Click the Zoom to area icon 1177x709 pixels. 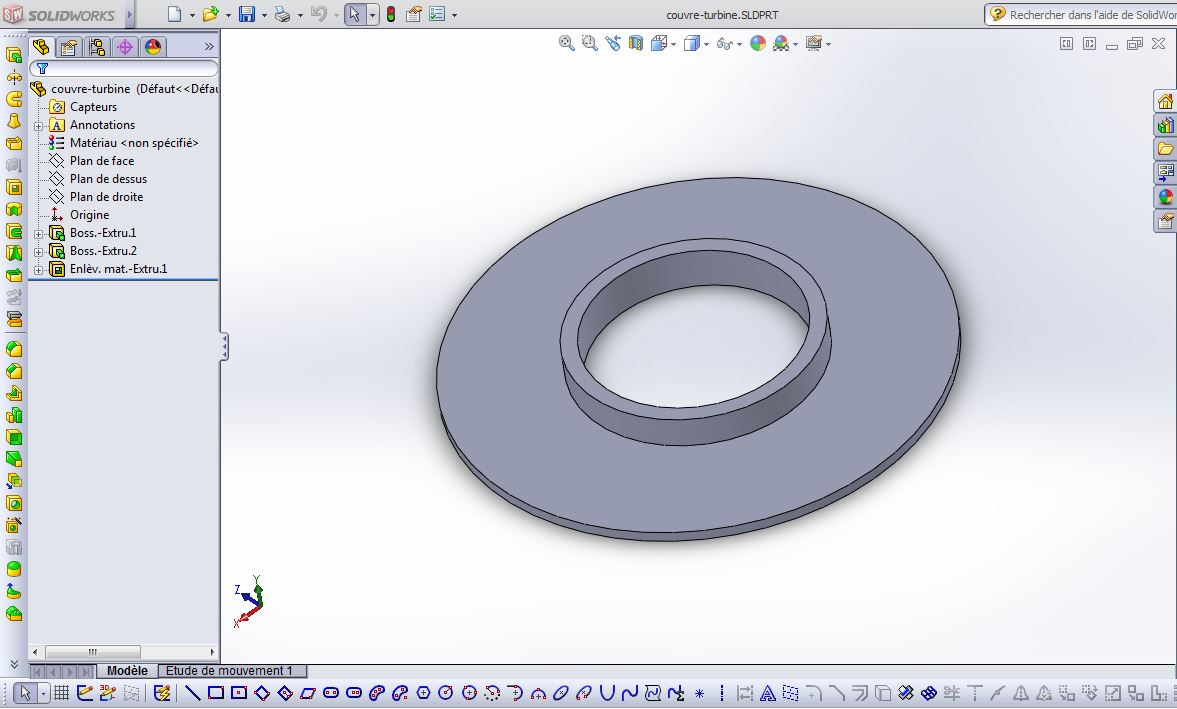coord(590,44)
